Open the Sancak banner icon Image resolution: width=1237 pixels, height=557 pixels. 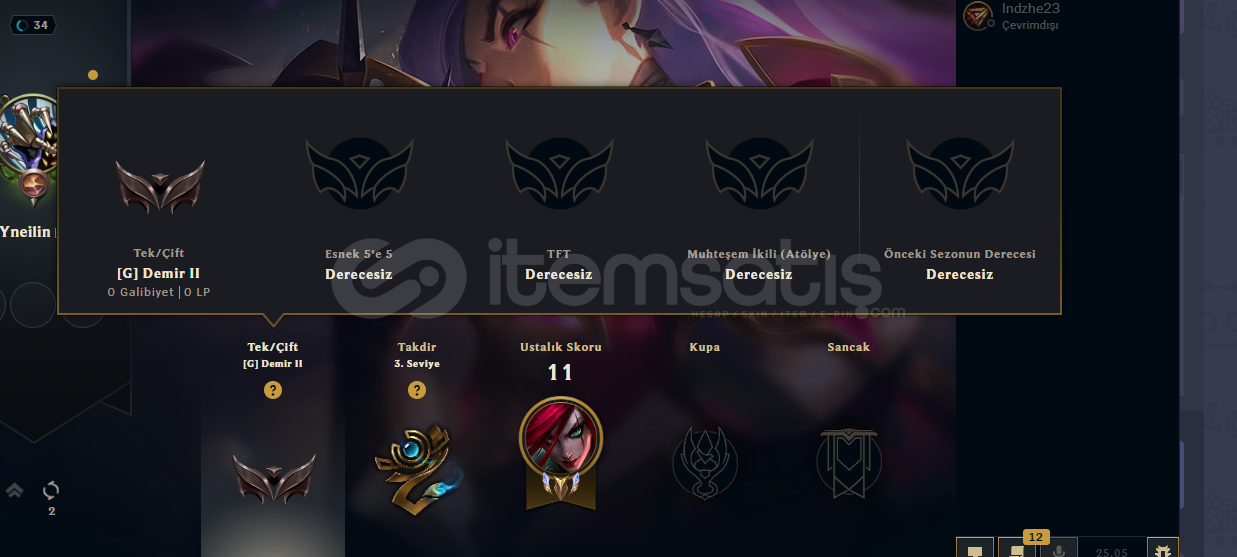click(849, 463)
